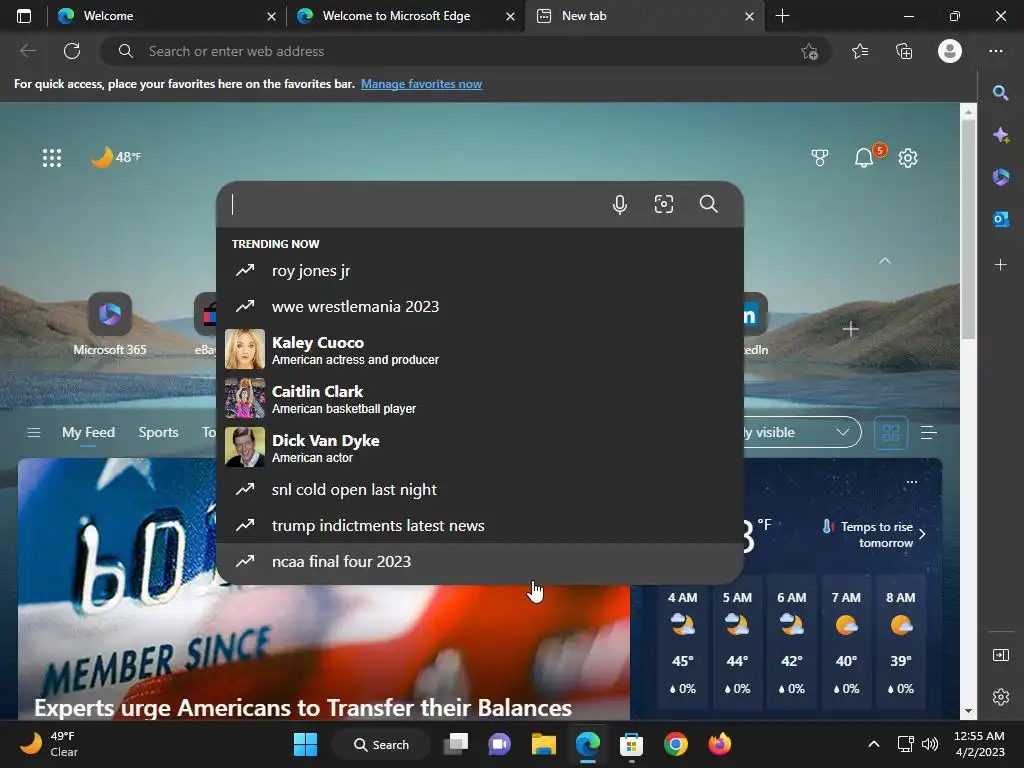Open the tab actions menu icon

24,16
